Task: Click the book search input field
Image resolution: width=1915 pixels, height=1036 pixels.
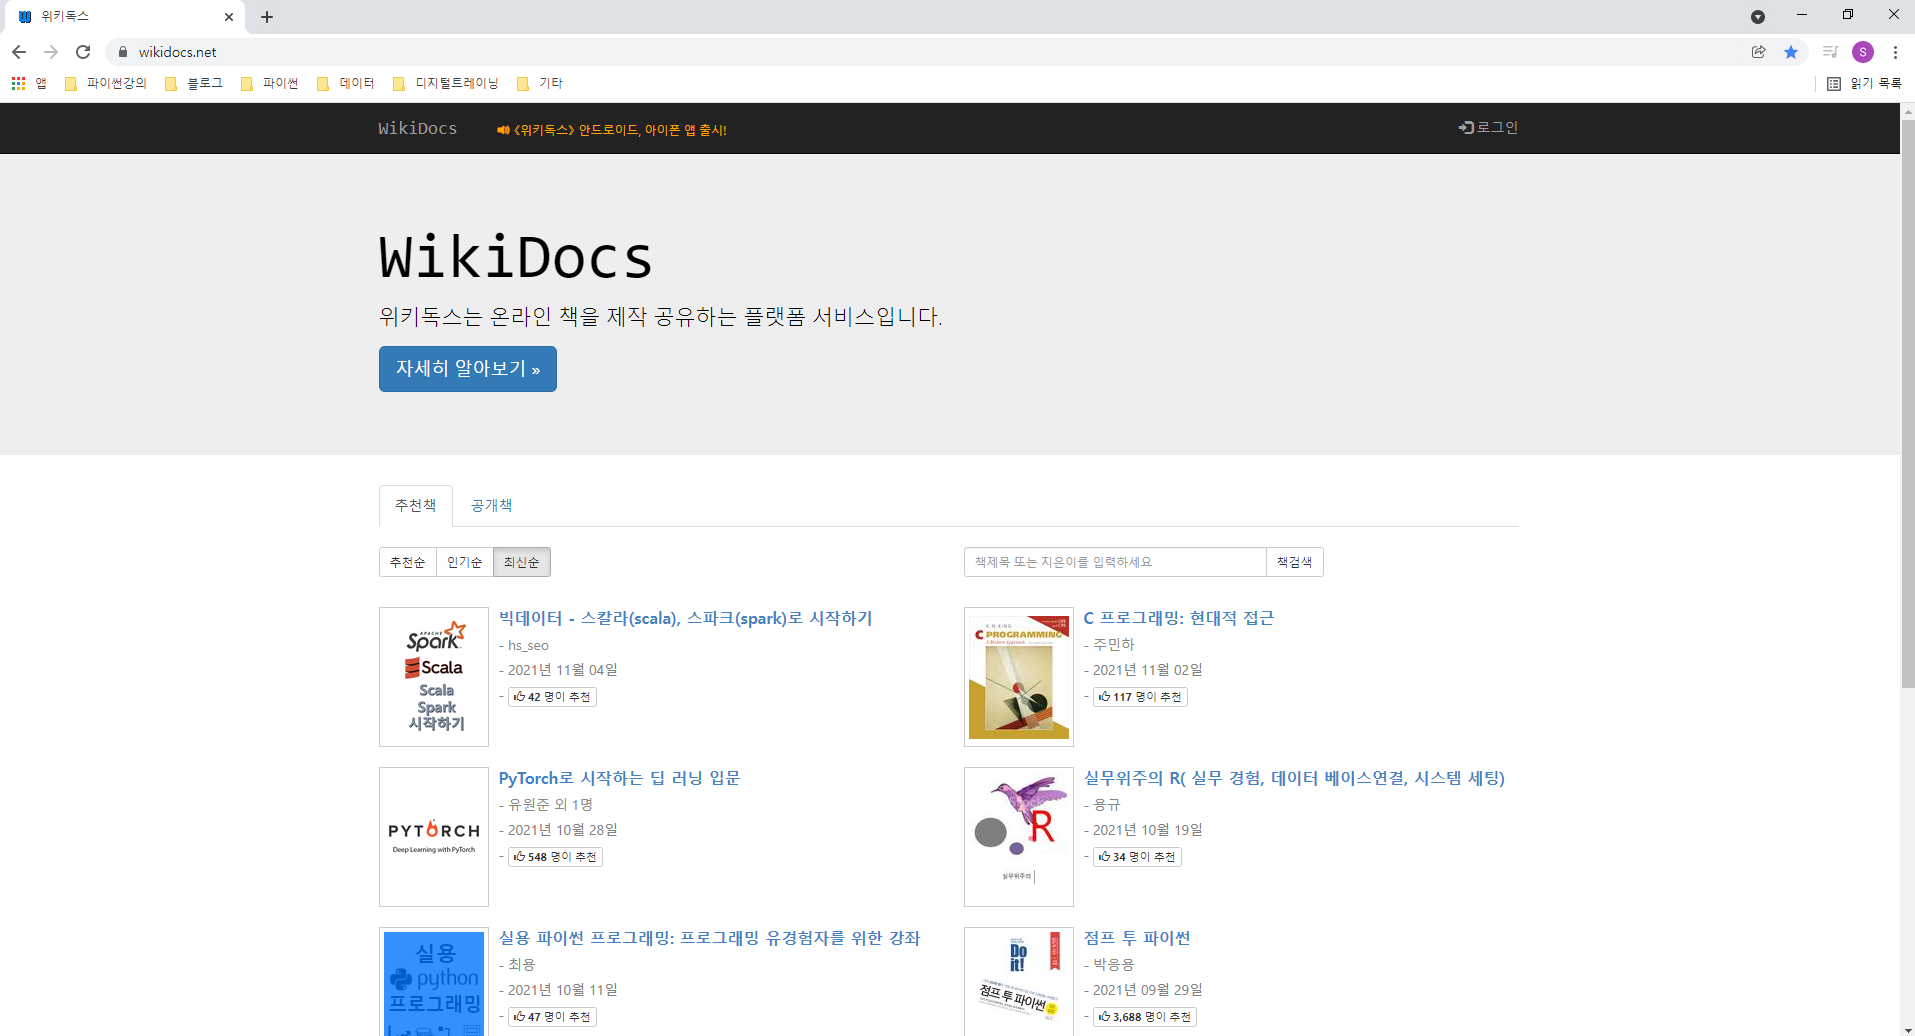Action: pyautogui.click(x=1115, y=562)
